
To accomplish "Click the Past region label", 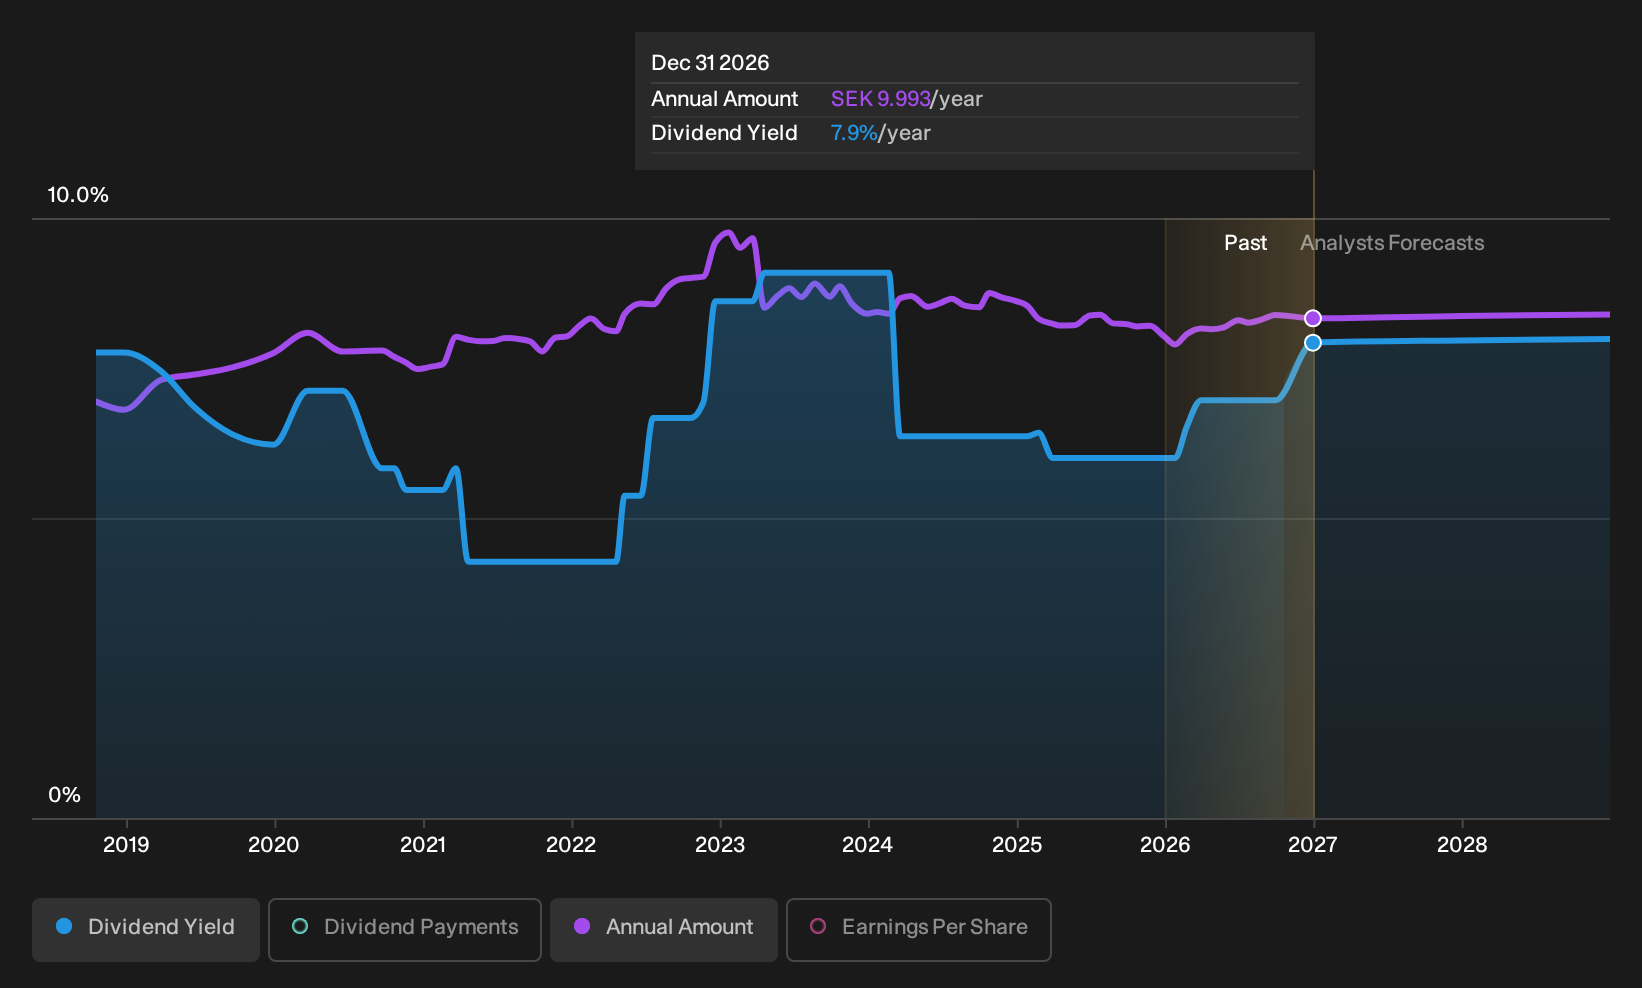I will point(1245,243).
